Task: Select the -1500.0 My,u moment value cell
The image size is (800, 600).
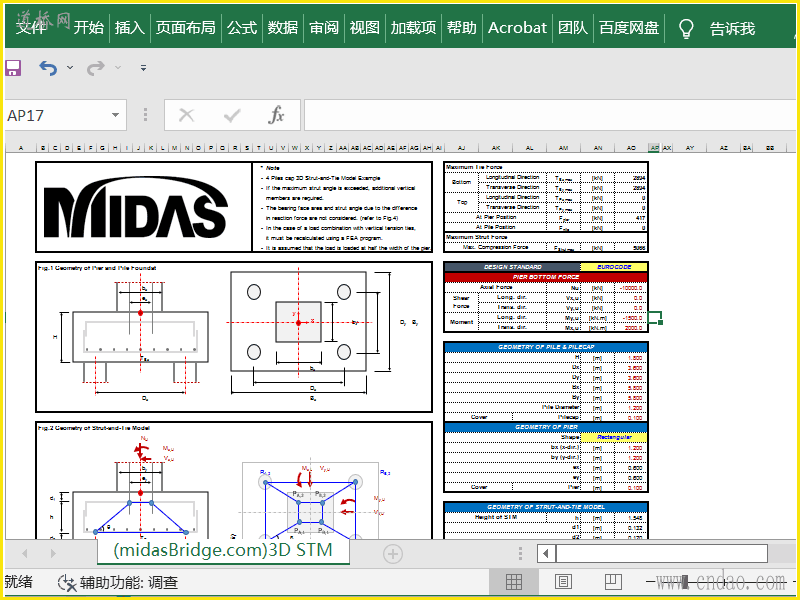Action: 631,318
